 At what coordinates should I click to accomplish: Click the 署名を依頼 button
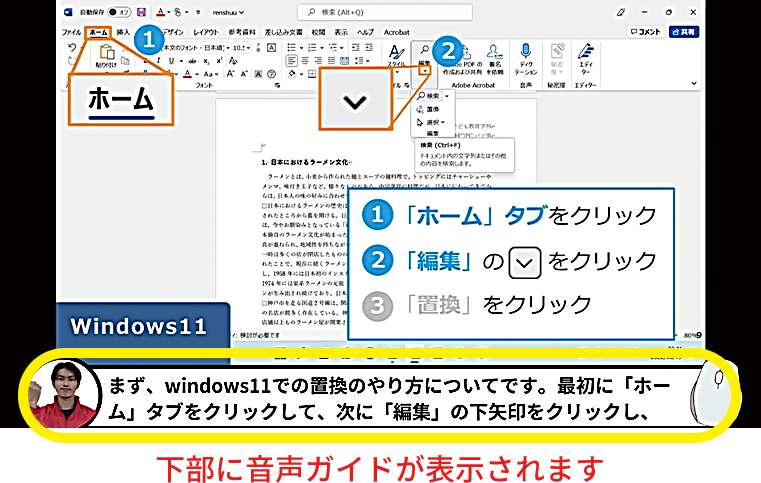(x=495, y=60)
